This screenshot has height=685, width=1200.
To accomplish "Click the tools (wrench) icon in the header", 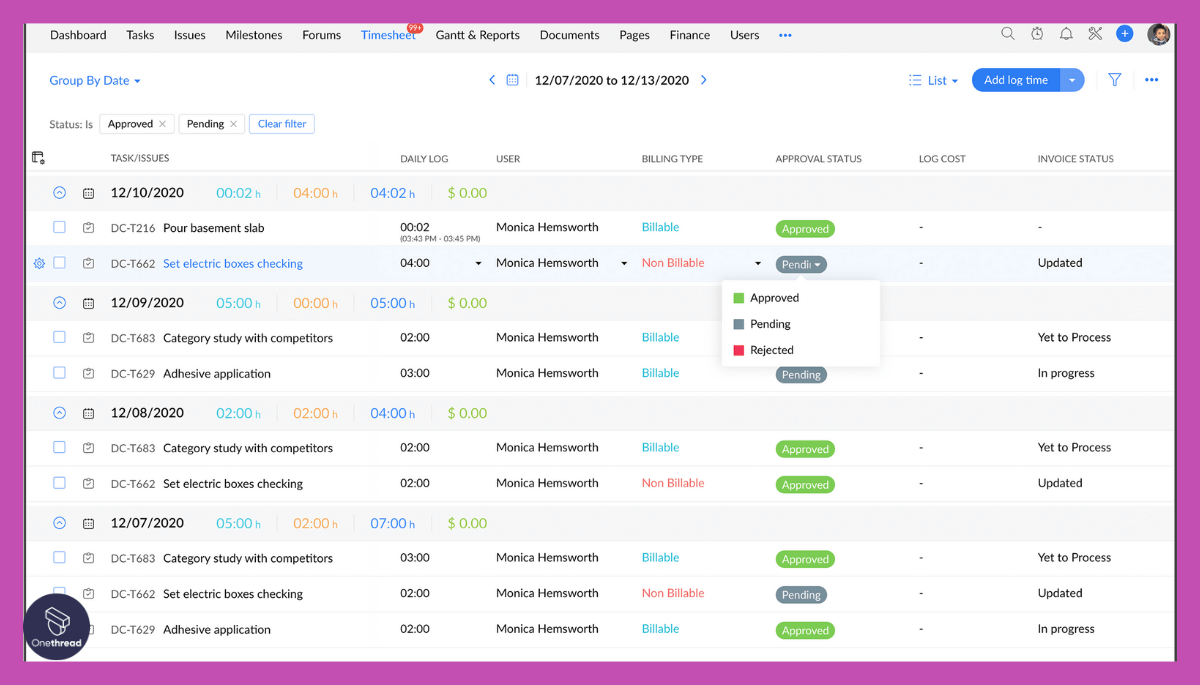I will point(1095,33).
